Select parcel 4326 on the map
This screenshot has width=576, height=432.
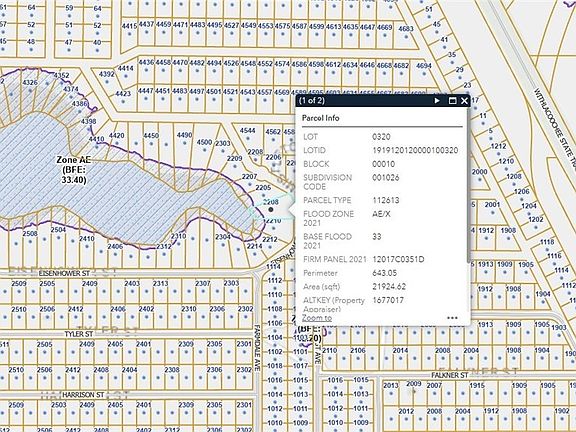(x=29, y=82)
